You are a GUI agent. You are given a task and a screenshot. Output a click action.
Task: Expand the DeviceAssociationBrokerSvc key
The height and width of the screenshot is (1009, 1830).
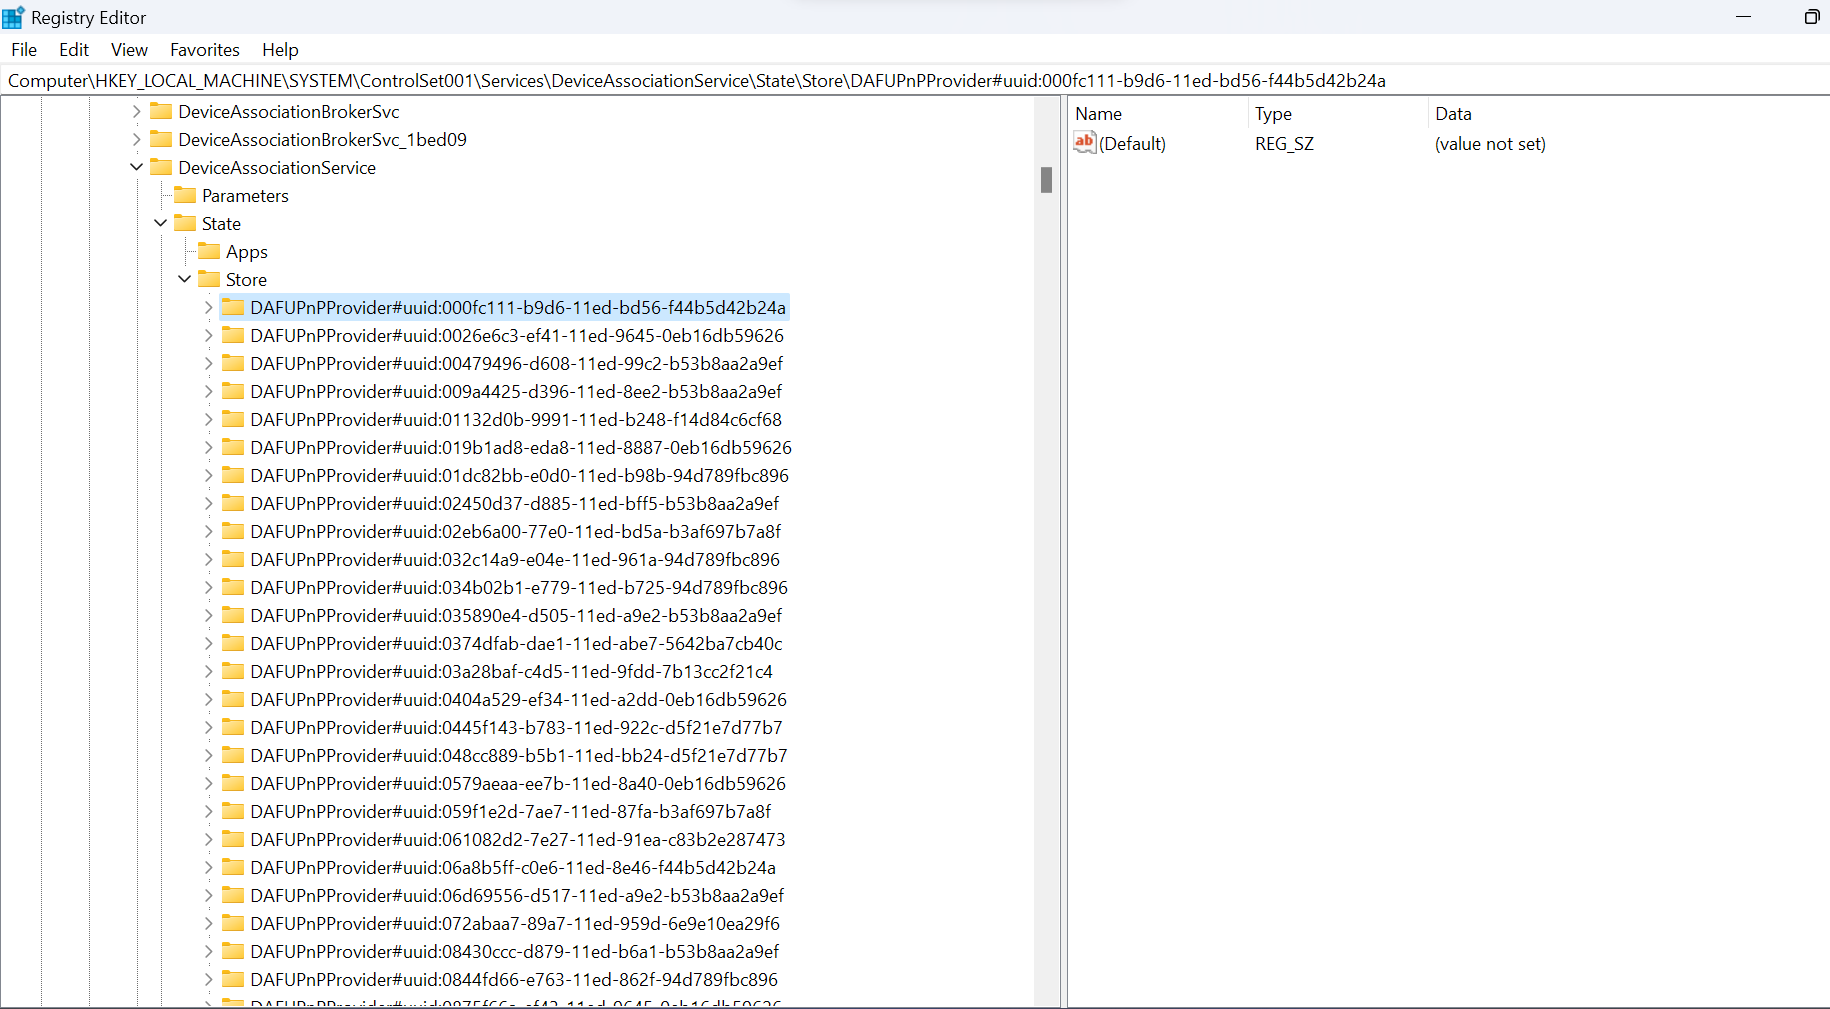pyautogui.click(x=136, y=112)
